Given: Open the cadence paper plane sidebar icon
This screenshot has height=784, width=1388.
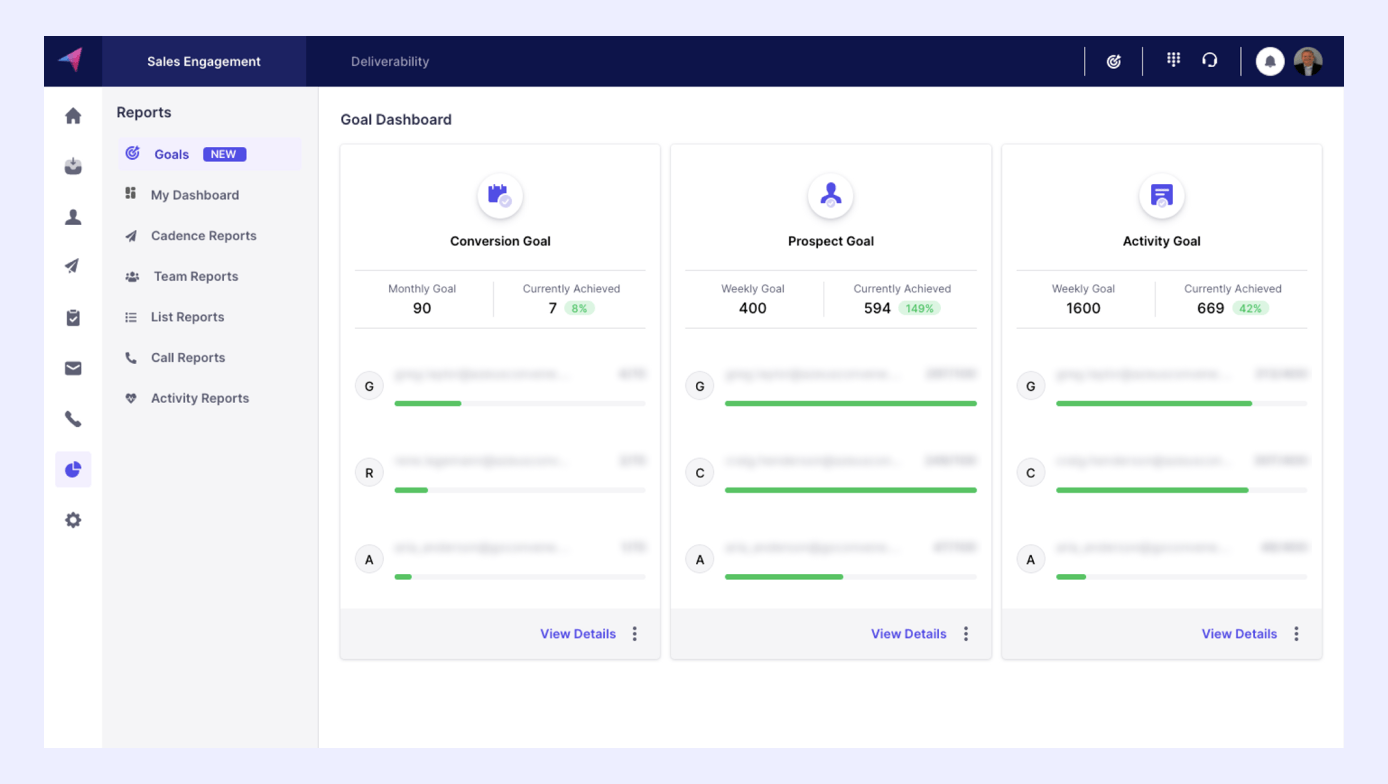Looking at the screenshot, I should pyautogui.click(x=73, y=266).
